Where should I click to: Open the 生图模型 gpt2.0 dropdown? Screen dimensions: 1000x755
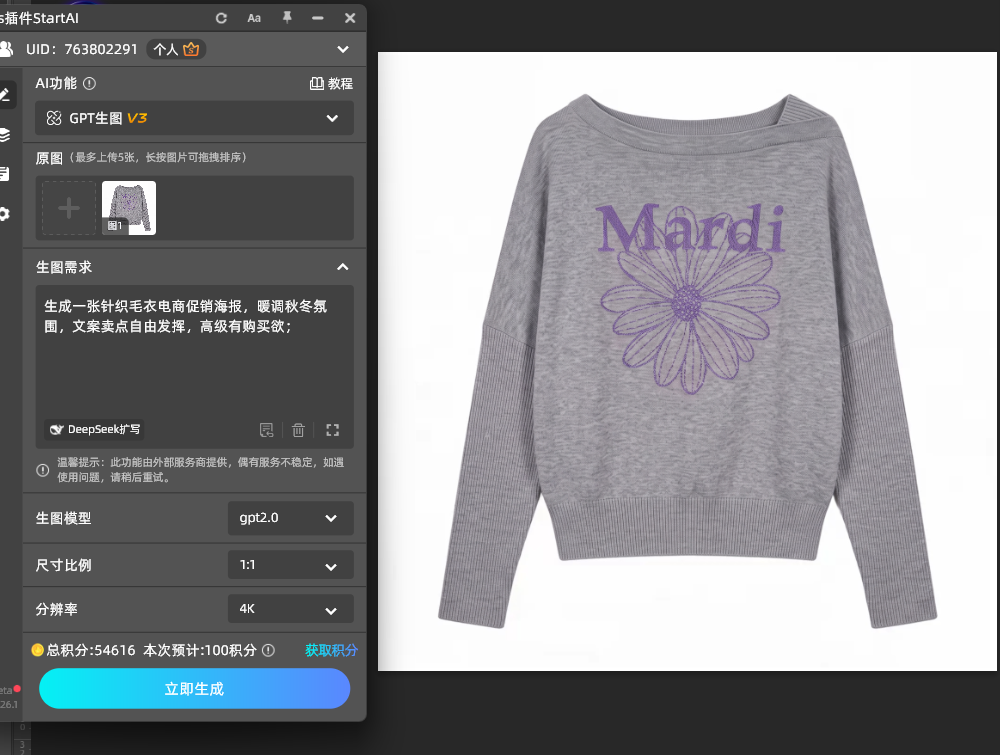click(291, 518)
